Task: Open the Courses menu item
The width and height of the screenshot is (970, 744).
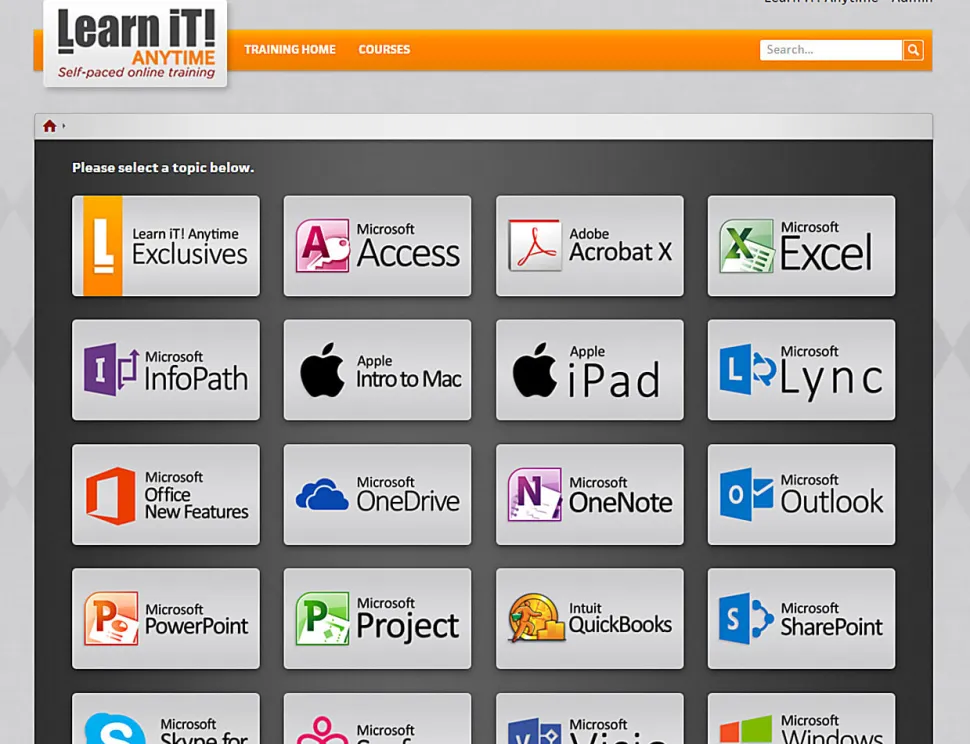Action: pyautogui.click(x=384, y=49)
